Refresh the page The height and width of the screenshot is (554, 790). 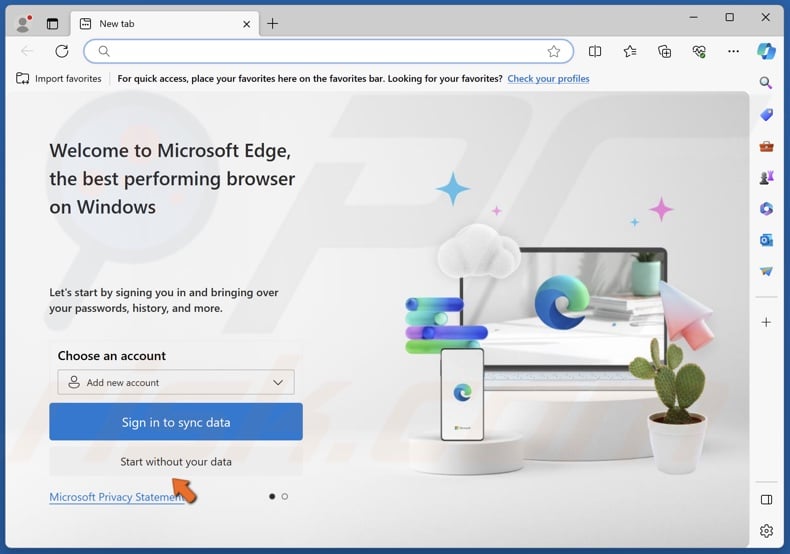(x=61, y=51)
